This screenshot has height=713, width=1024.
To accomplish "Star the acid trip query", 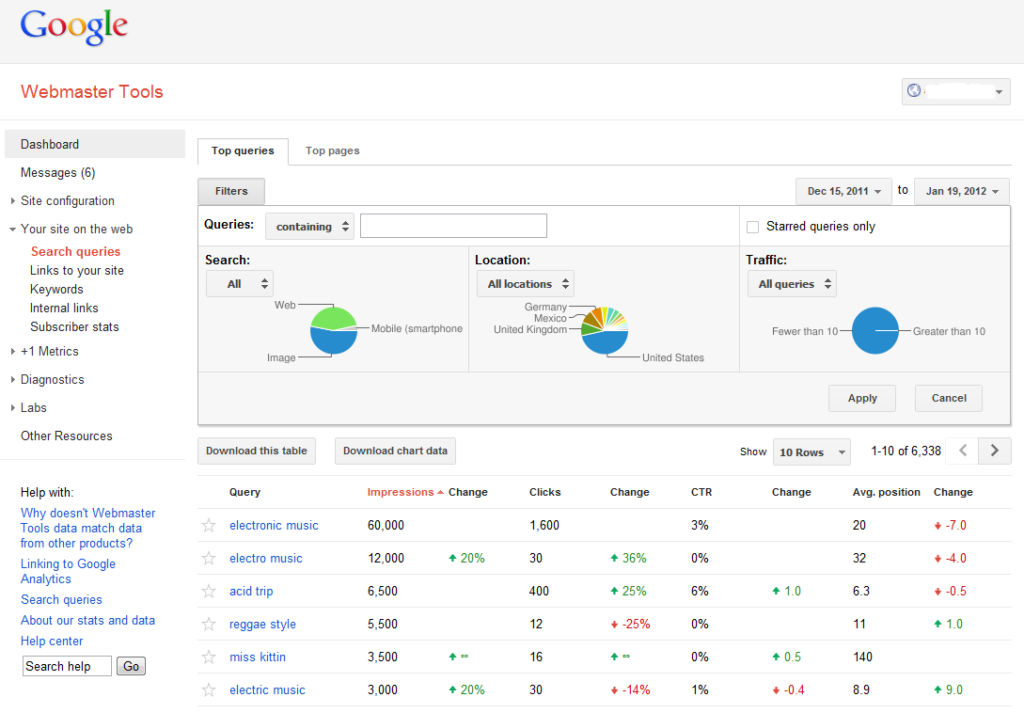I will pos(208,591).
